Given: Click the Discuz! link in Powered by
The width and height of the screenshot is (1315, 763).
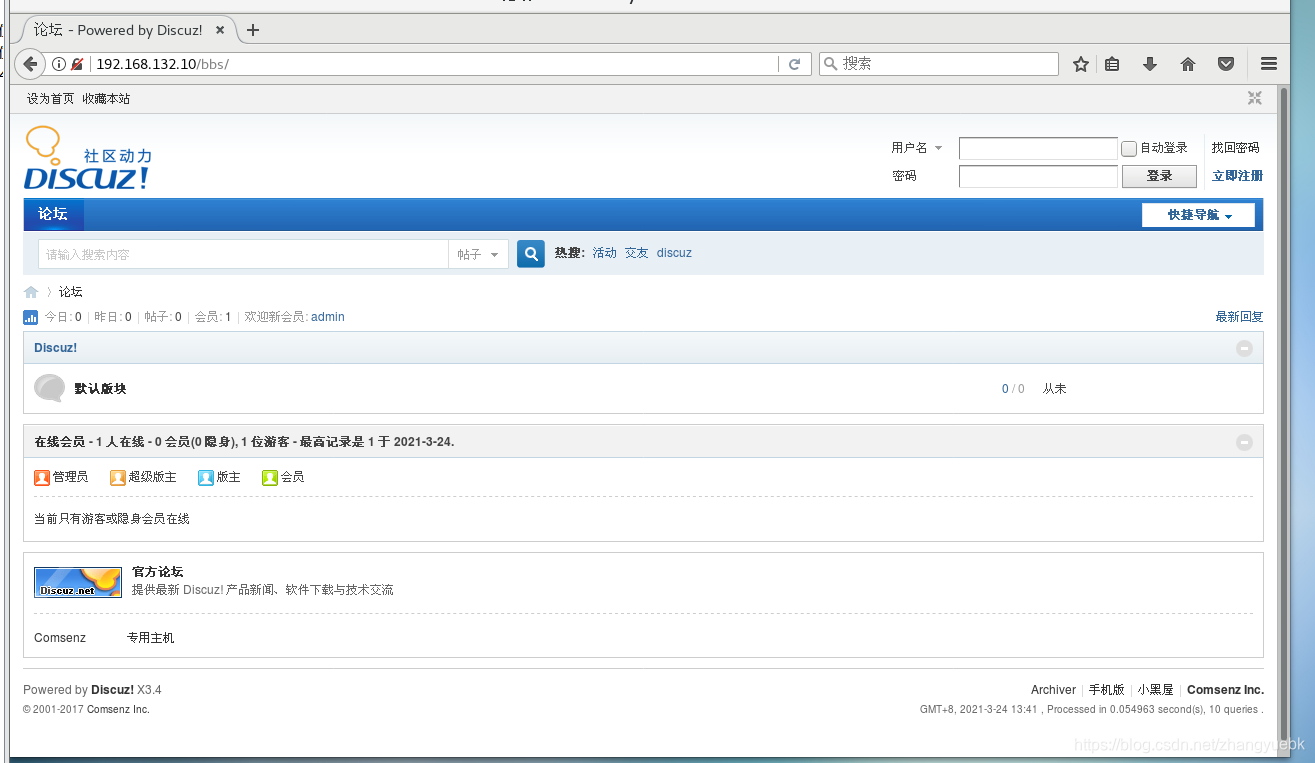Looking at the screenshot, I should (x=112, y=690).
